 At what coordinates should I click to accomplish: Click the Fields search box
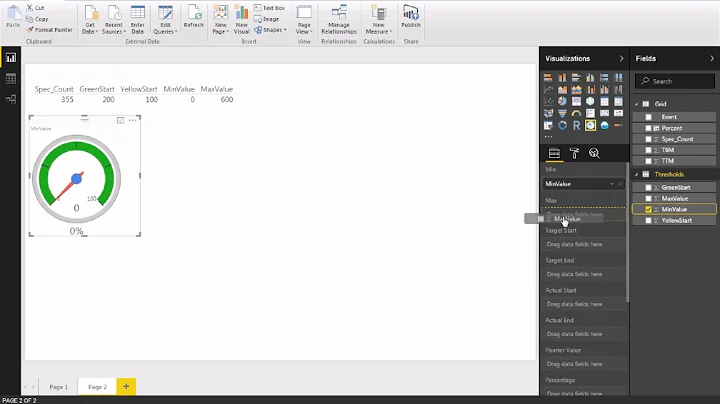[x=675, y=81]
